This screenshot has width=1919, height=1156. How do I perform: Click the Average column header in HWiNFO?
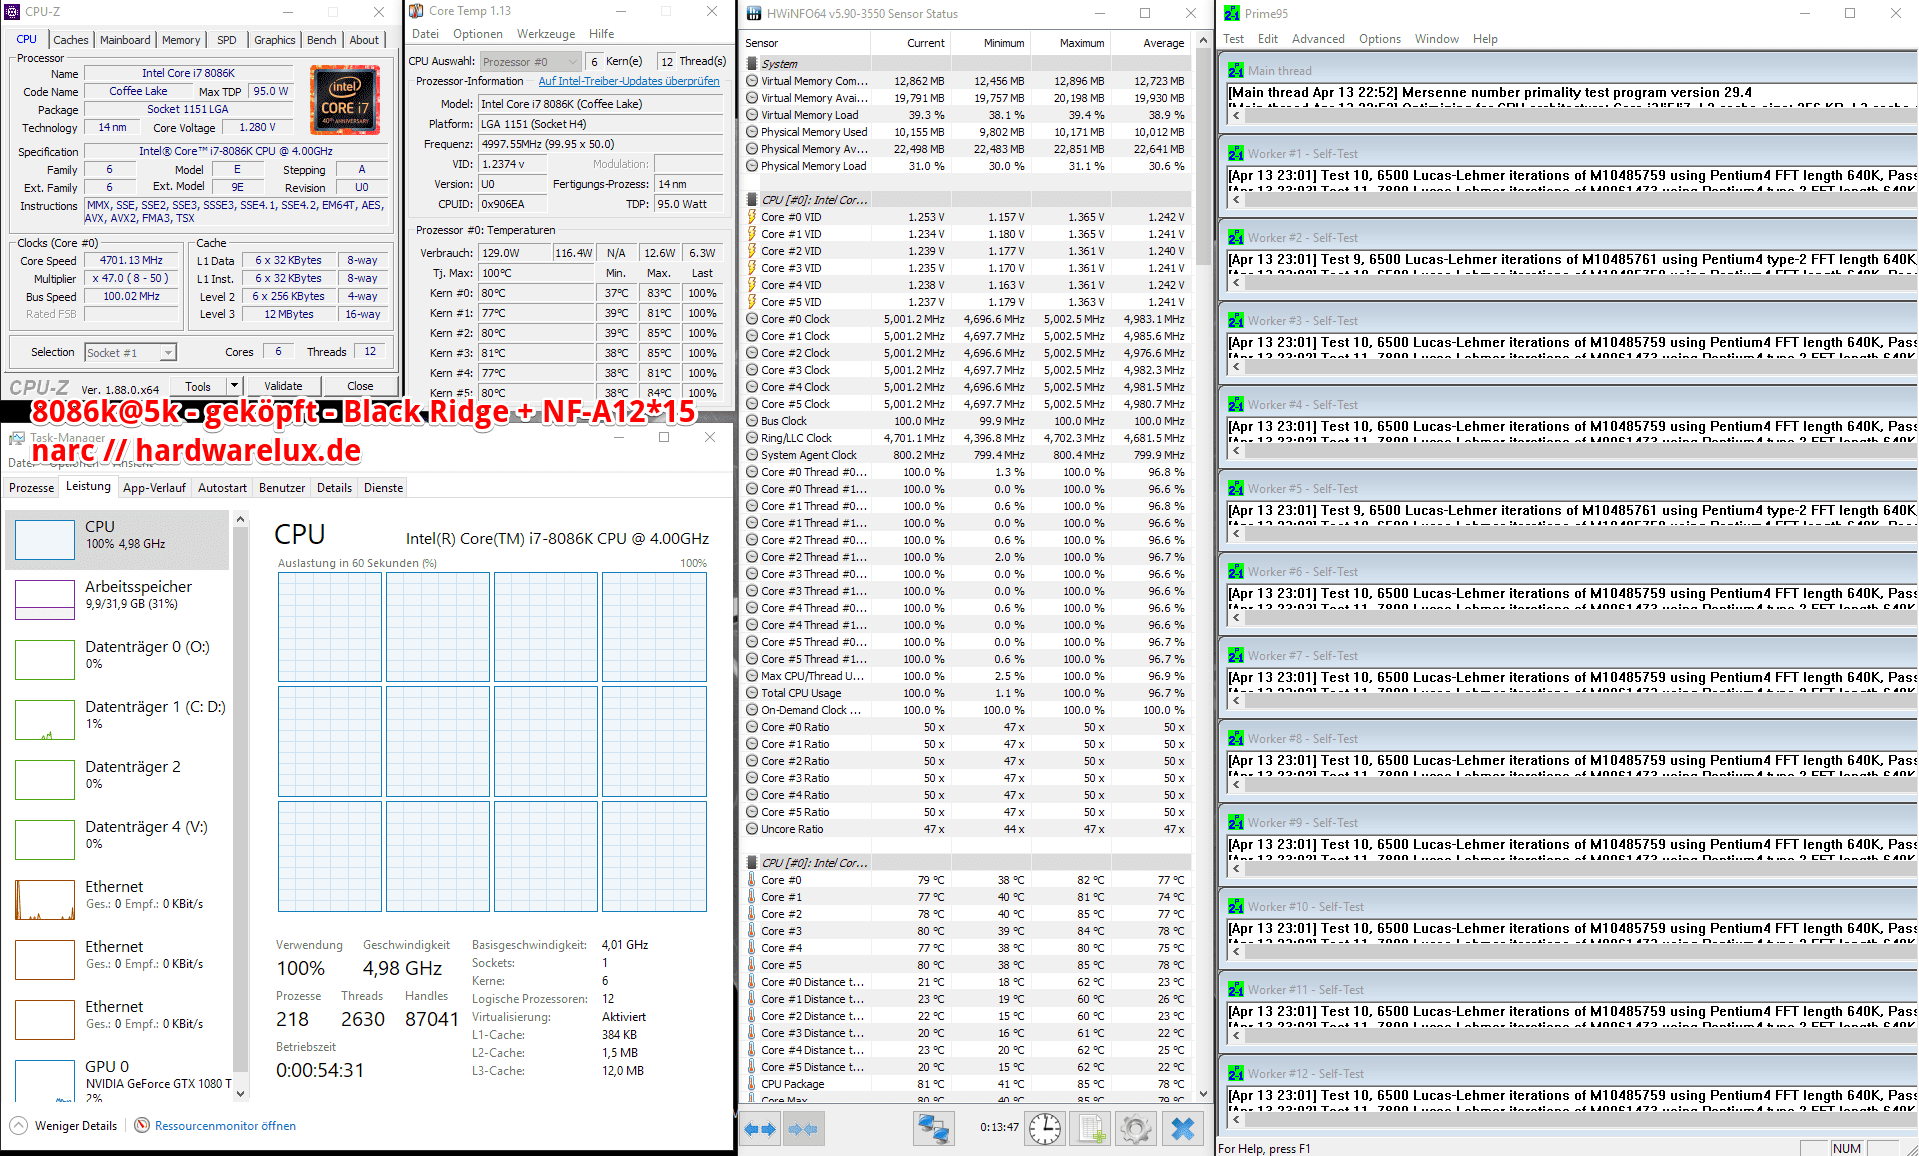point(1151,43)
